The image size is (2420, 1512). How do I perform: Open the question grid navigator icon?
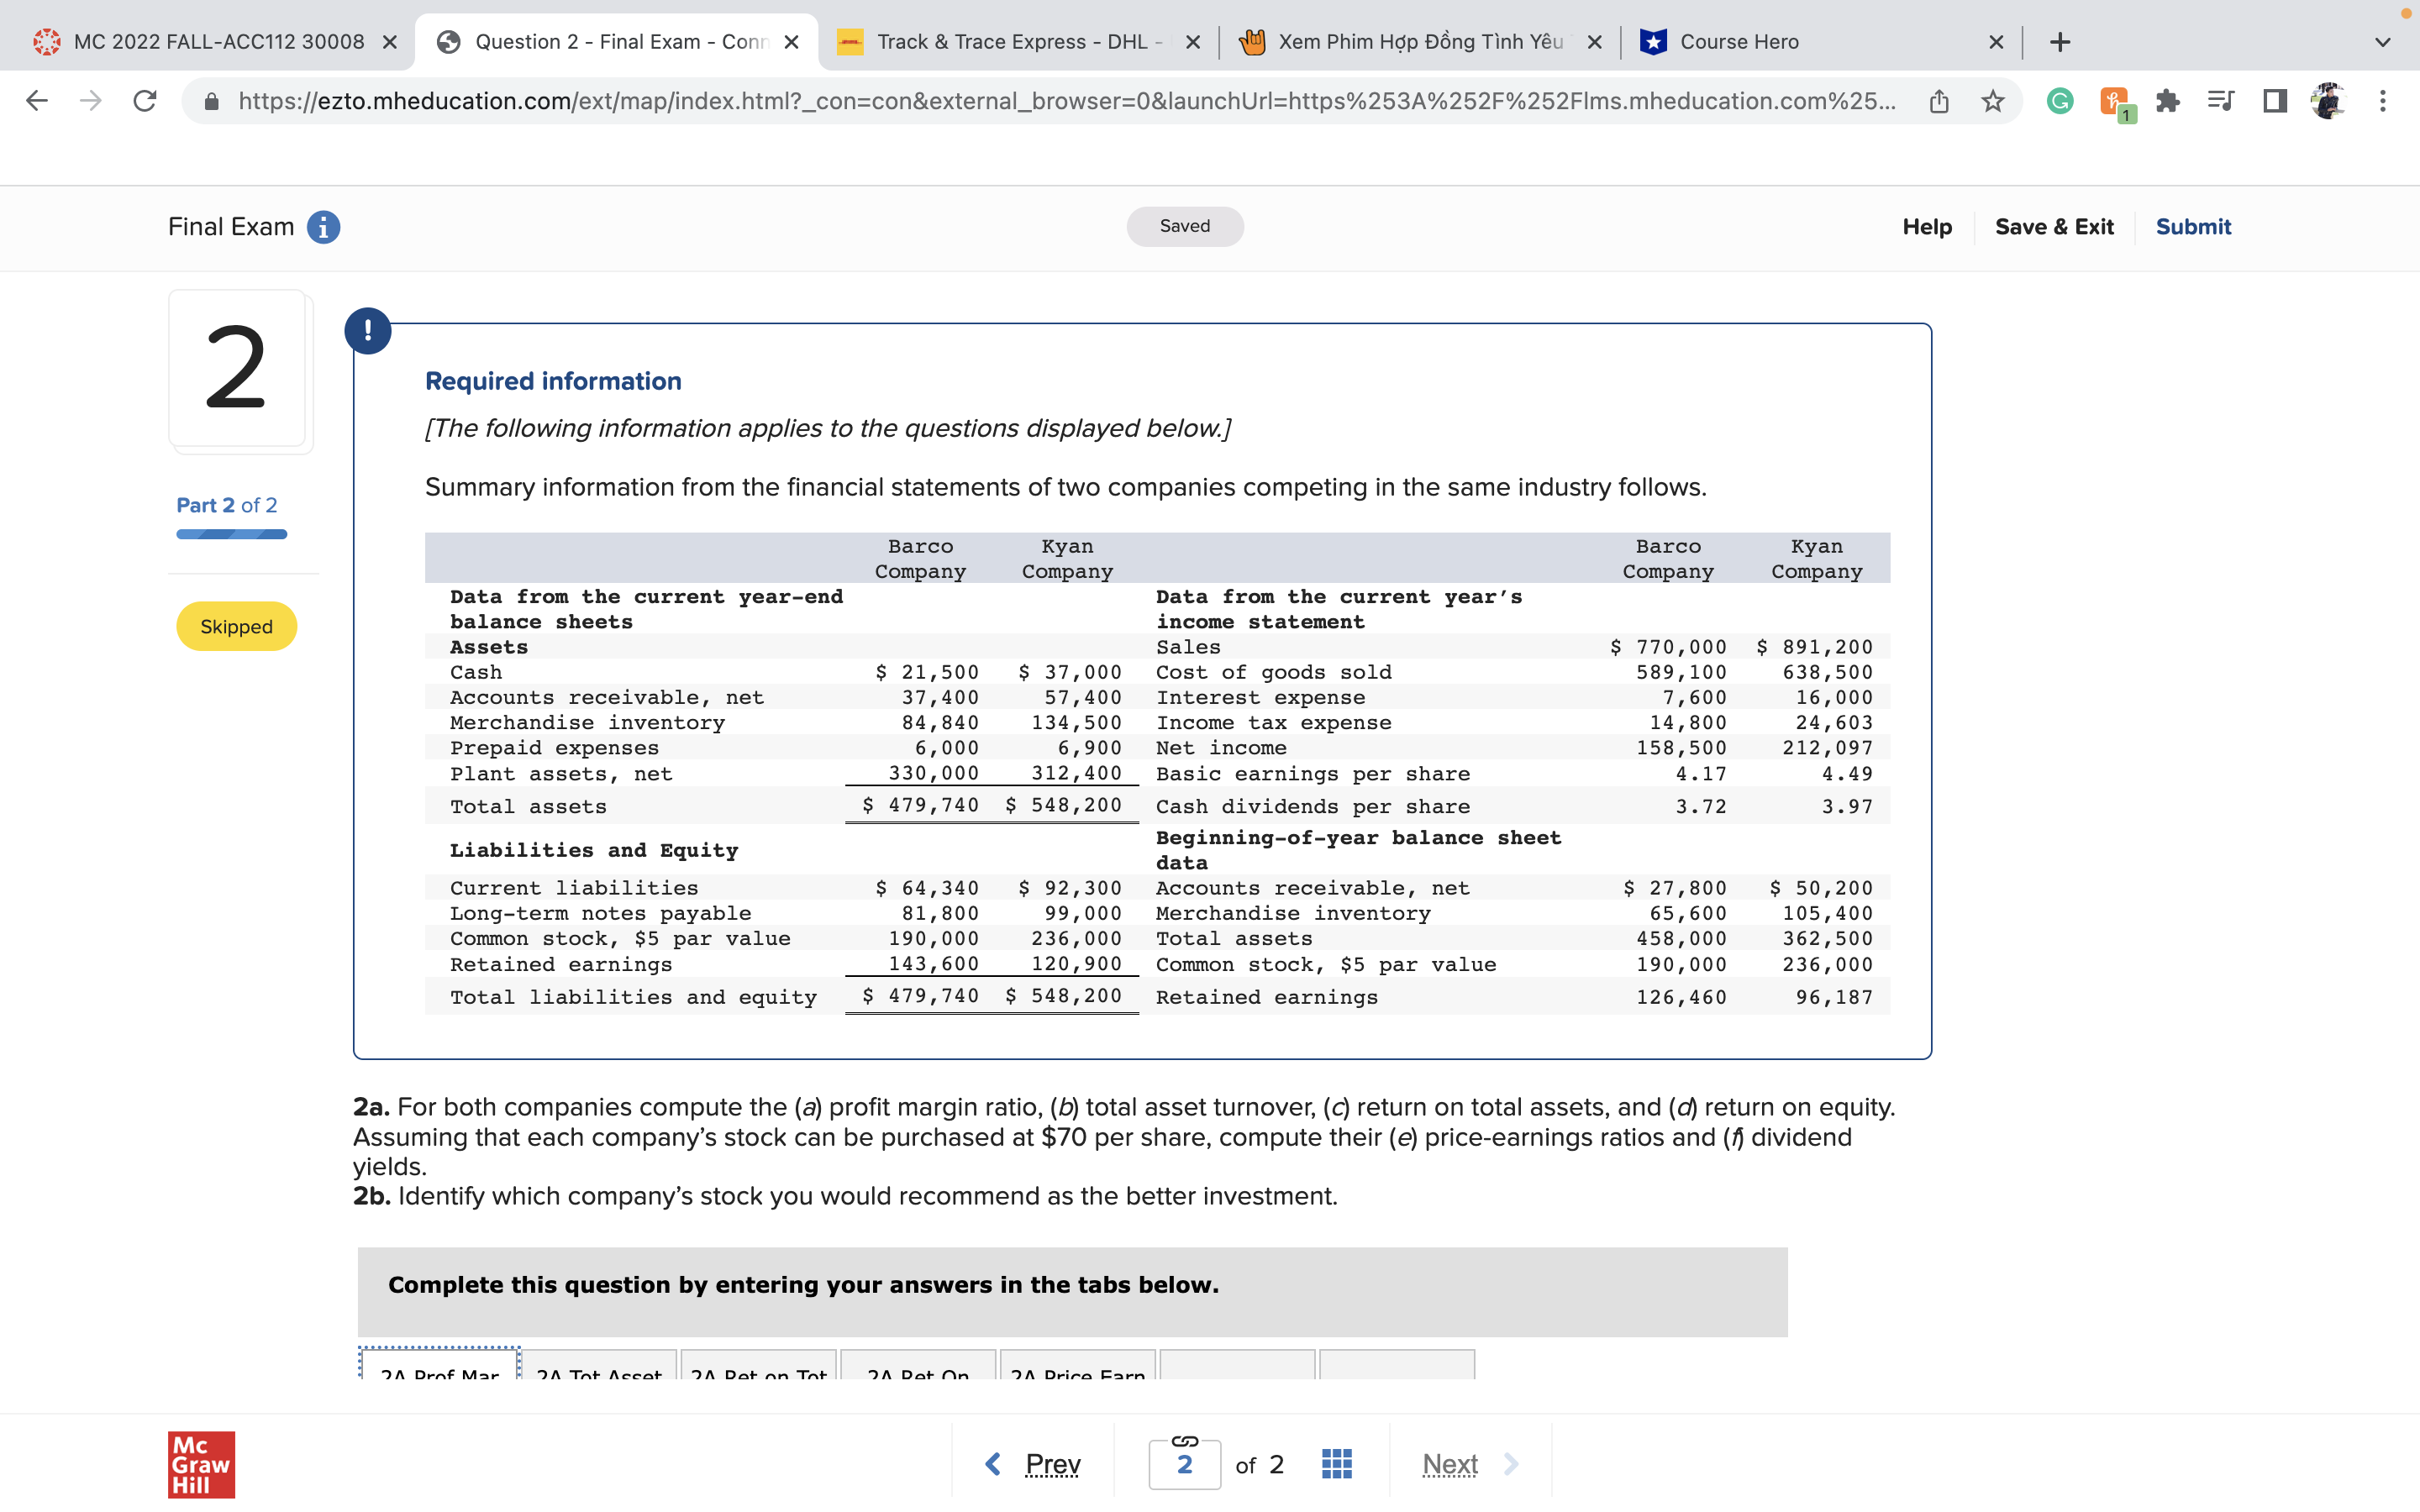[1336, 1464]
